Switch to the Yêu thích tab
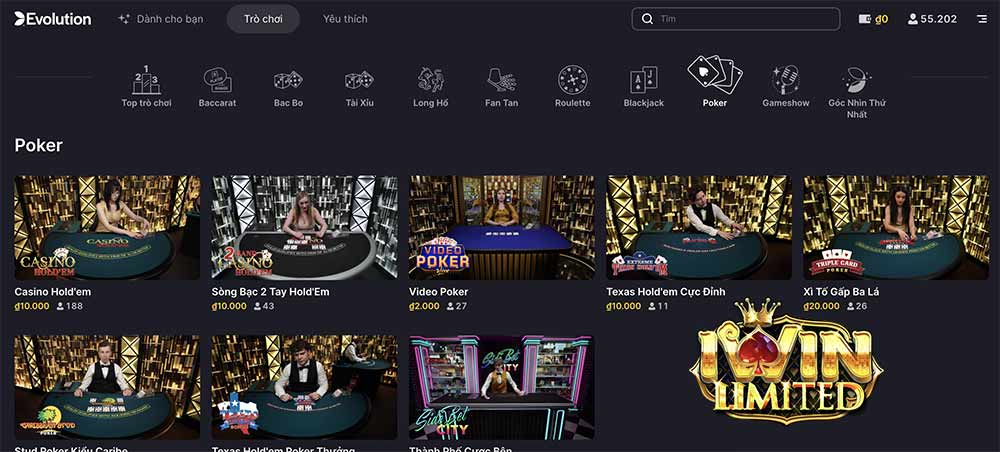This screenshot has width=1000, height=452. 345,19
